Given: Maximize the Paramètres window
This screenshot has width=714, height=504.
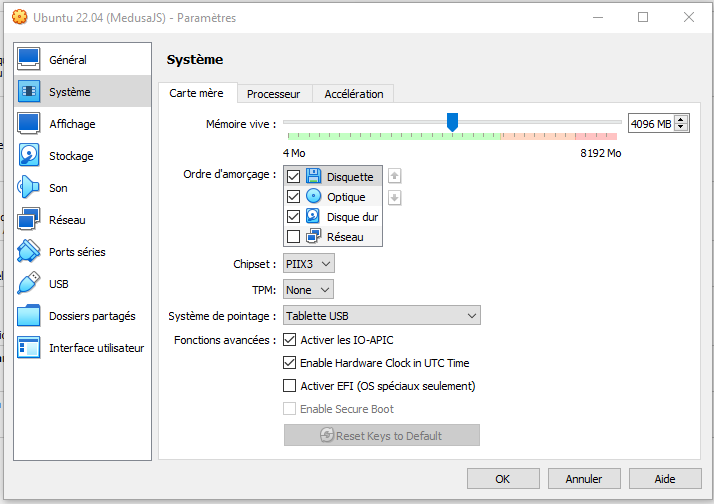Looking at the screenshot, I should (x=643, y=17).
